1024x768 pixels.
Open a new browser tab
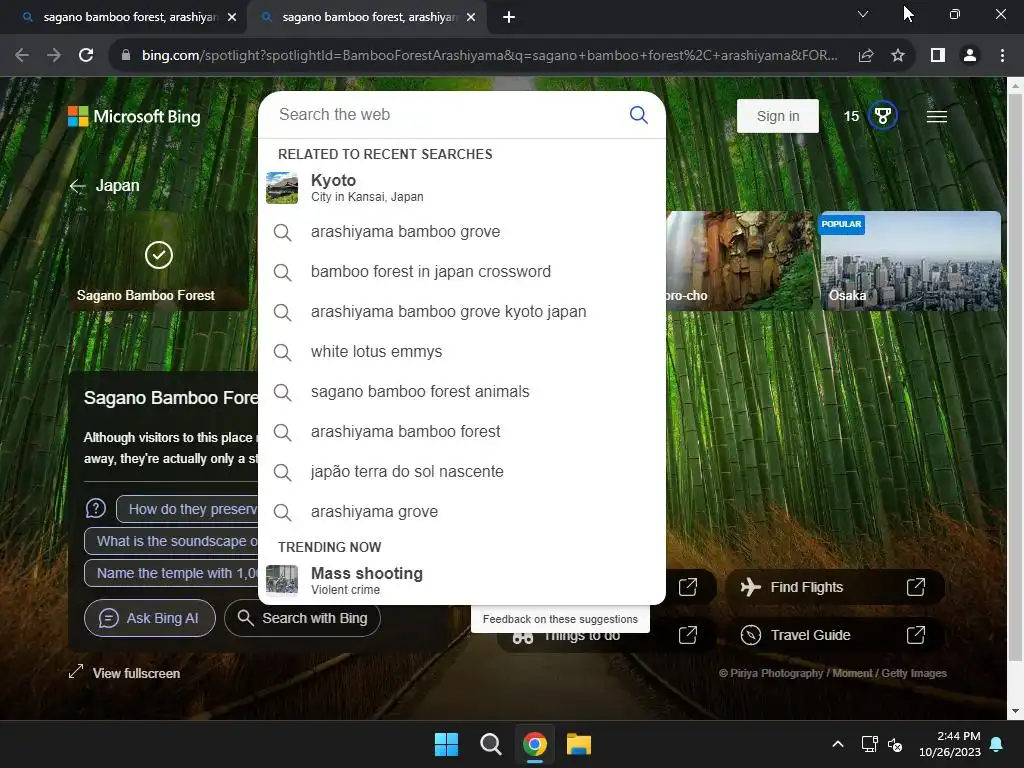[x=509, y=17]
